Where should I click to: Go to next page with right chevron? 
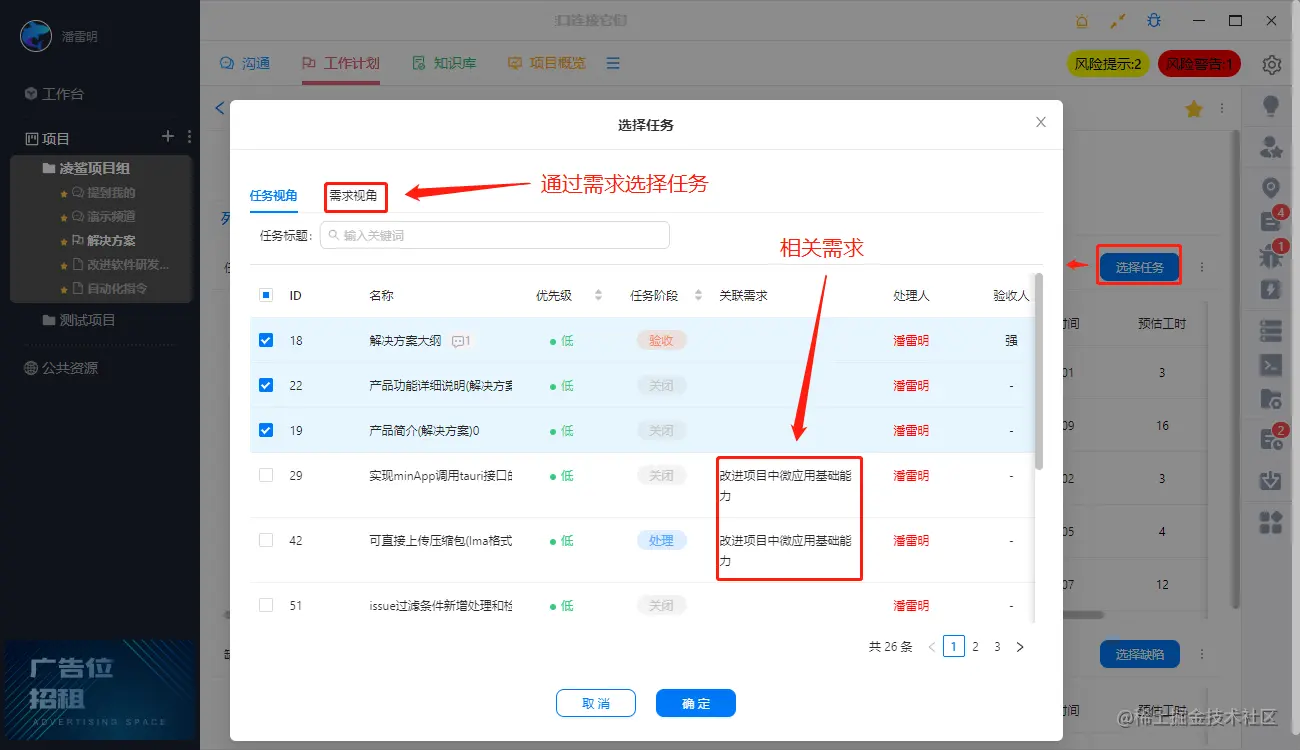(x=1020, y=647)
